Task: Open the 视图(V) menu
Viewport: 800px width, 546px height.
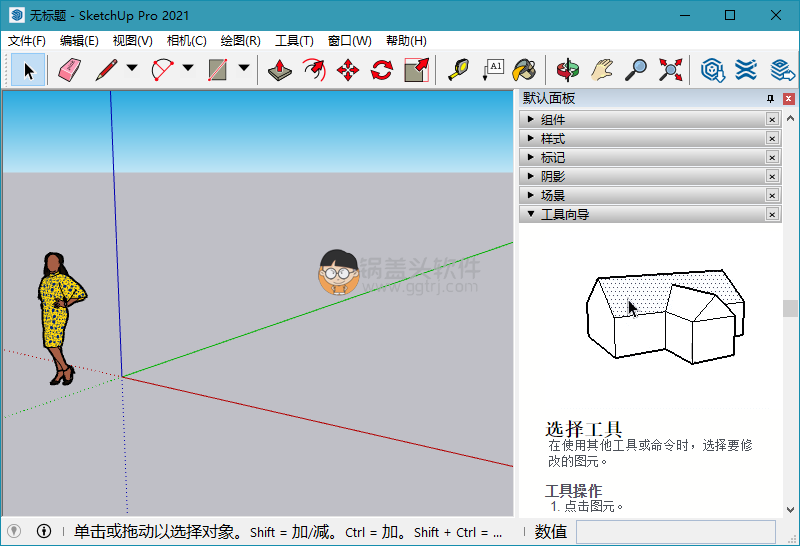Action: 133,41
